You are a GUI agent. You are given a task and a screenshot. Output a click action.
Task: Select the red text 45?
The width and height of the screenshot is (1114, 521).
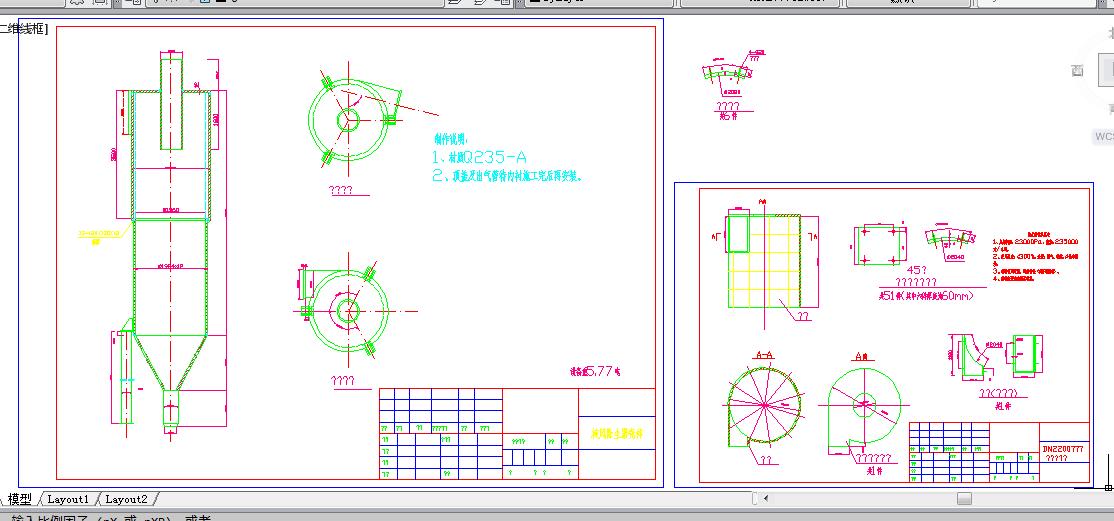tap(917, 270)
